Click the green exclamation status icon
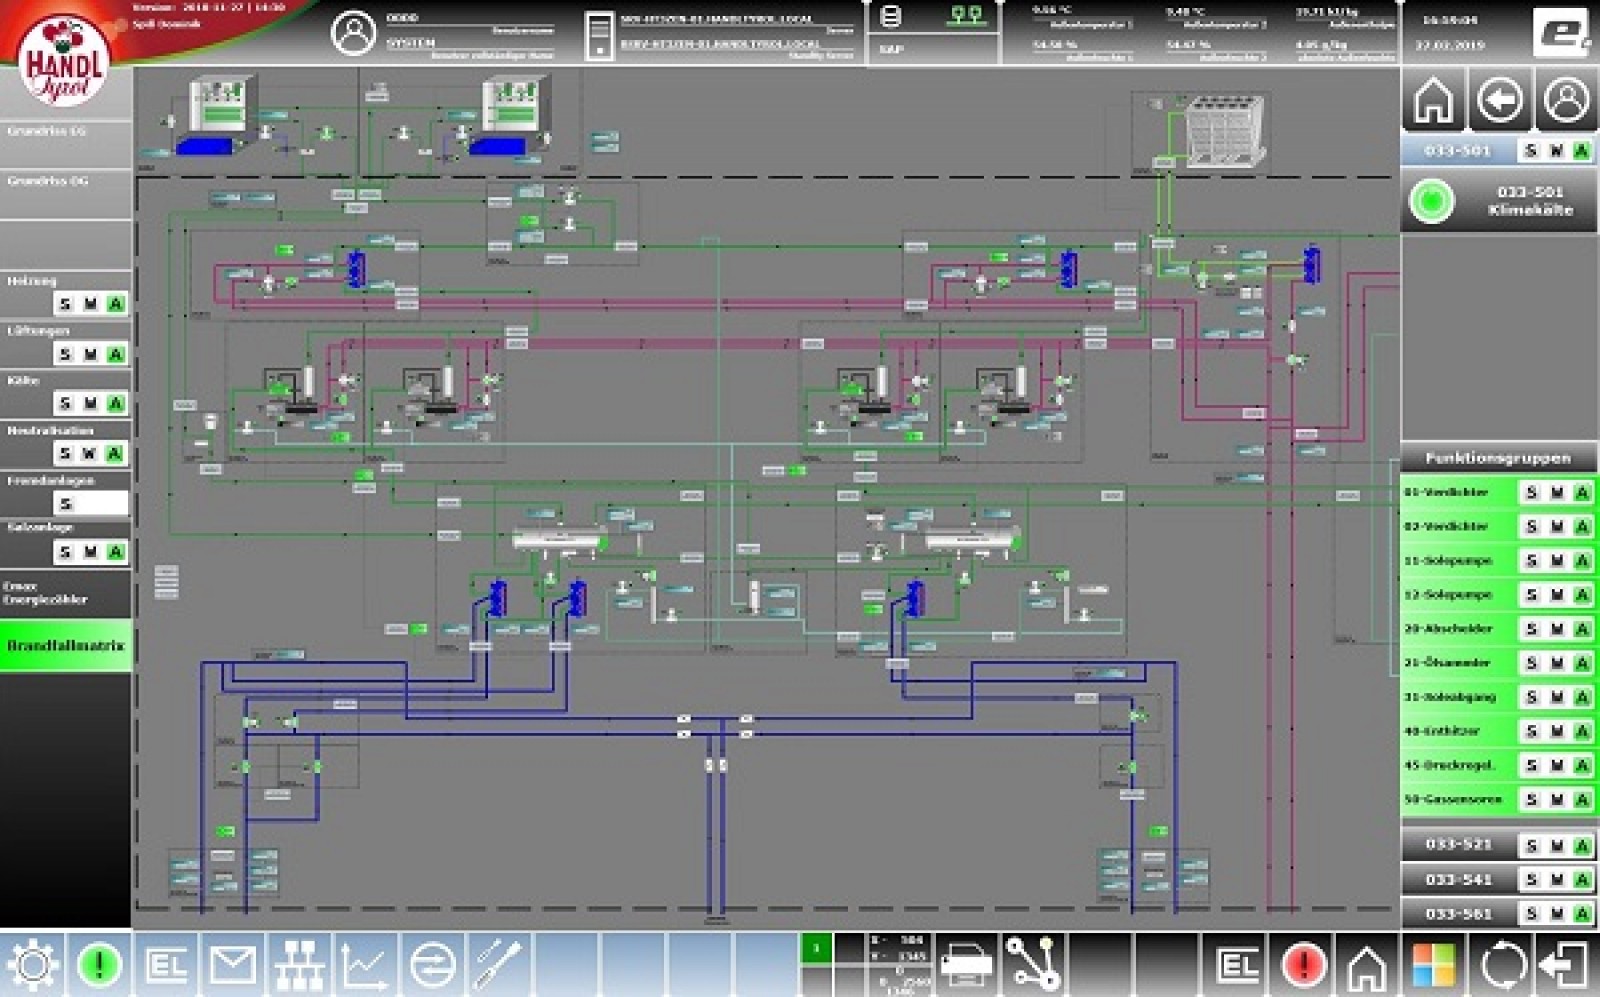The height and width of the screenshot is (997, 1600). point(98,965)
